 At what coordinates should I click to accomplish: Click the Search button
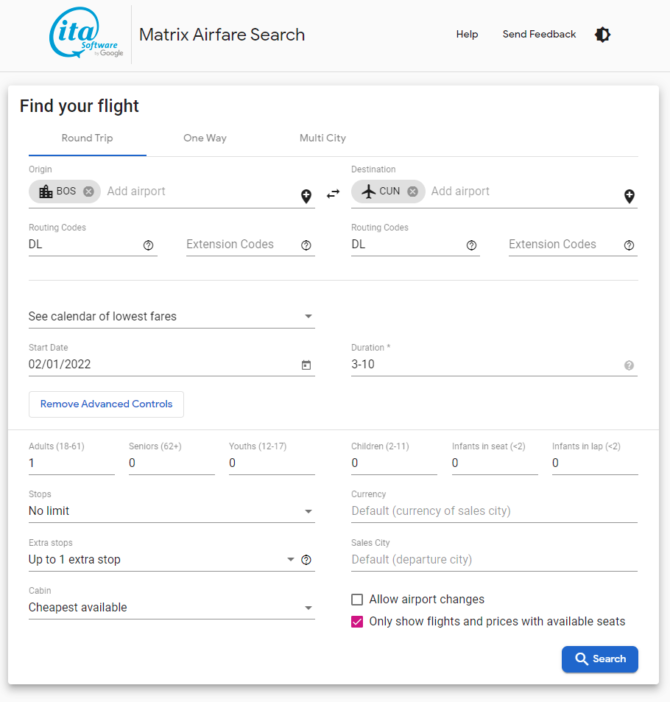[x=600, y=659]
